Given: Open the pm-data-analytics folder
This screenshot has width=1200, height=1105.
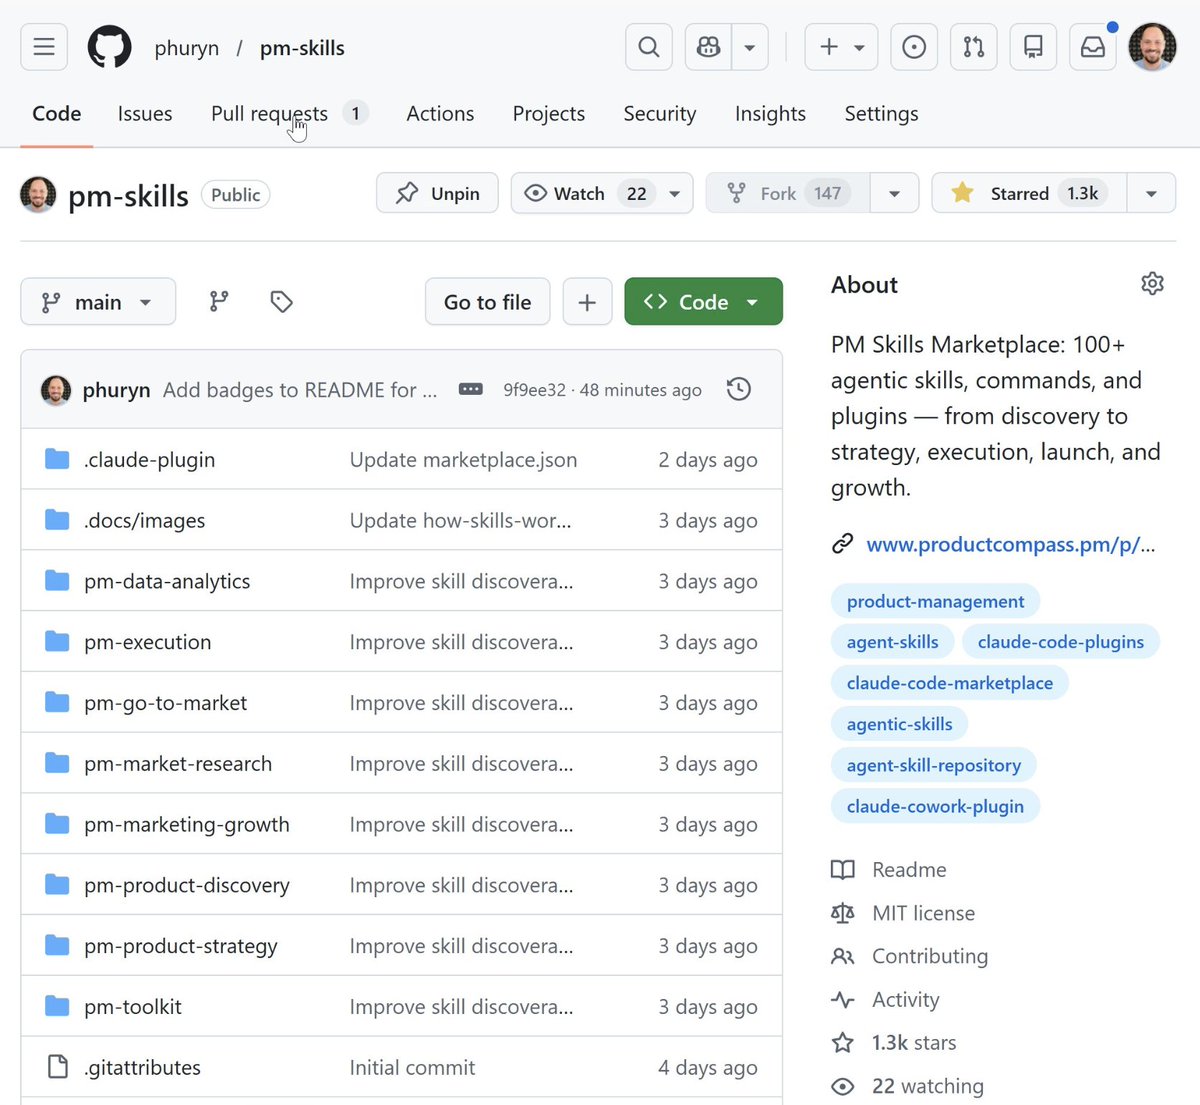Looking at the screenshot, I should click(167, 582).
